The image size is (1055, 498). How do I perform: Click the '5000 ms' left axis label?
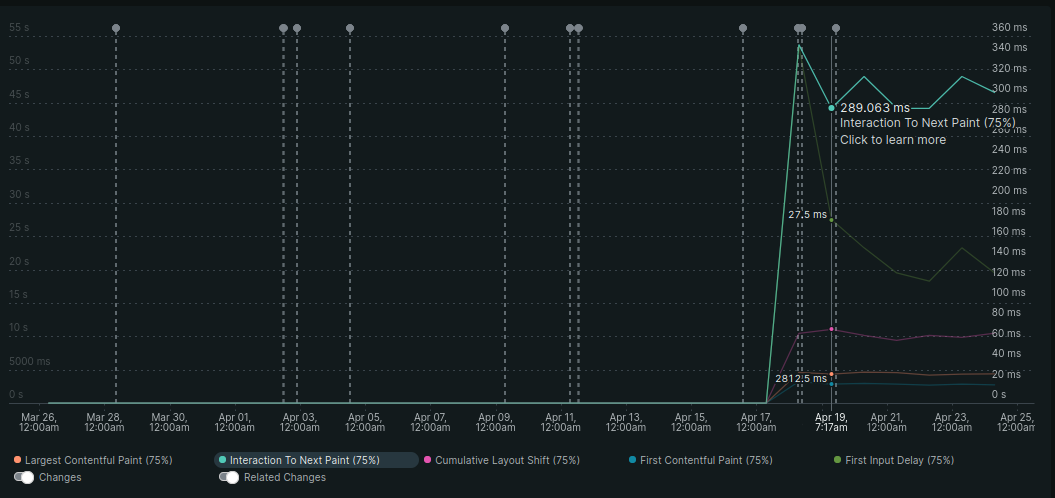tap(30, 361)
